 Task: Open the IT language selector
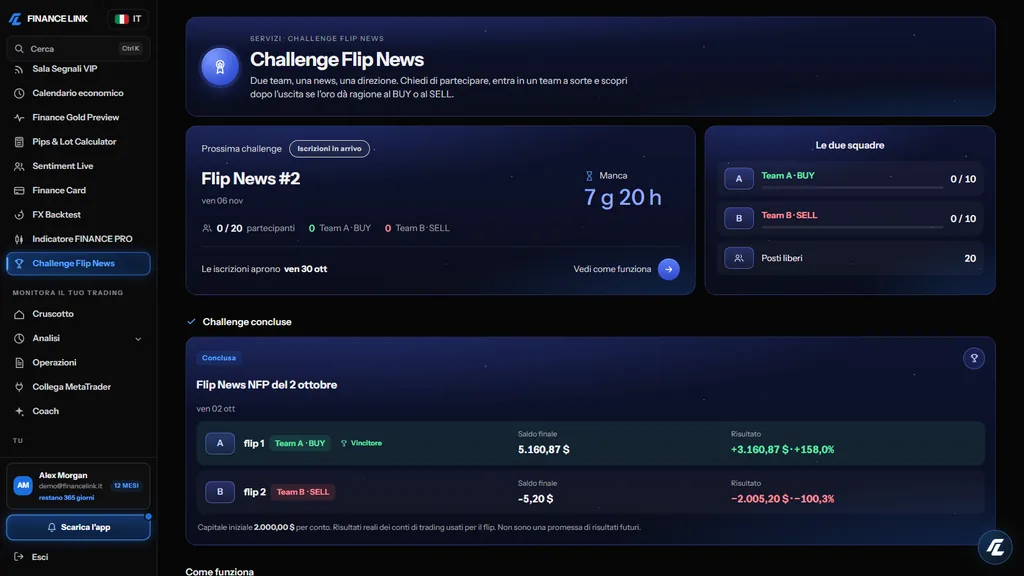click(128, 19)
